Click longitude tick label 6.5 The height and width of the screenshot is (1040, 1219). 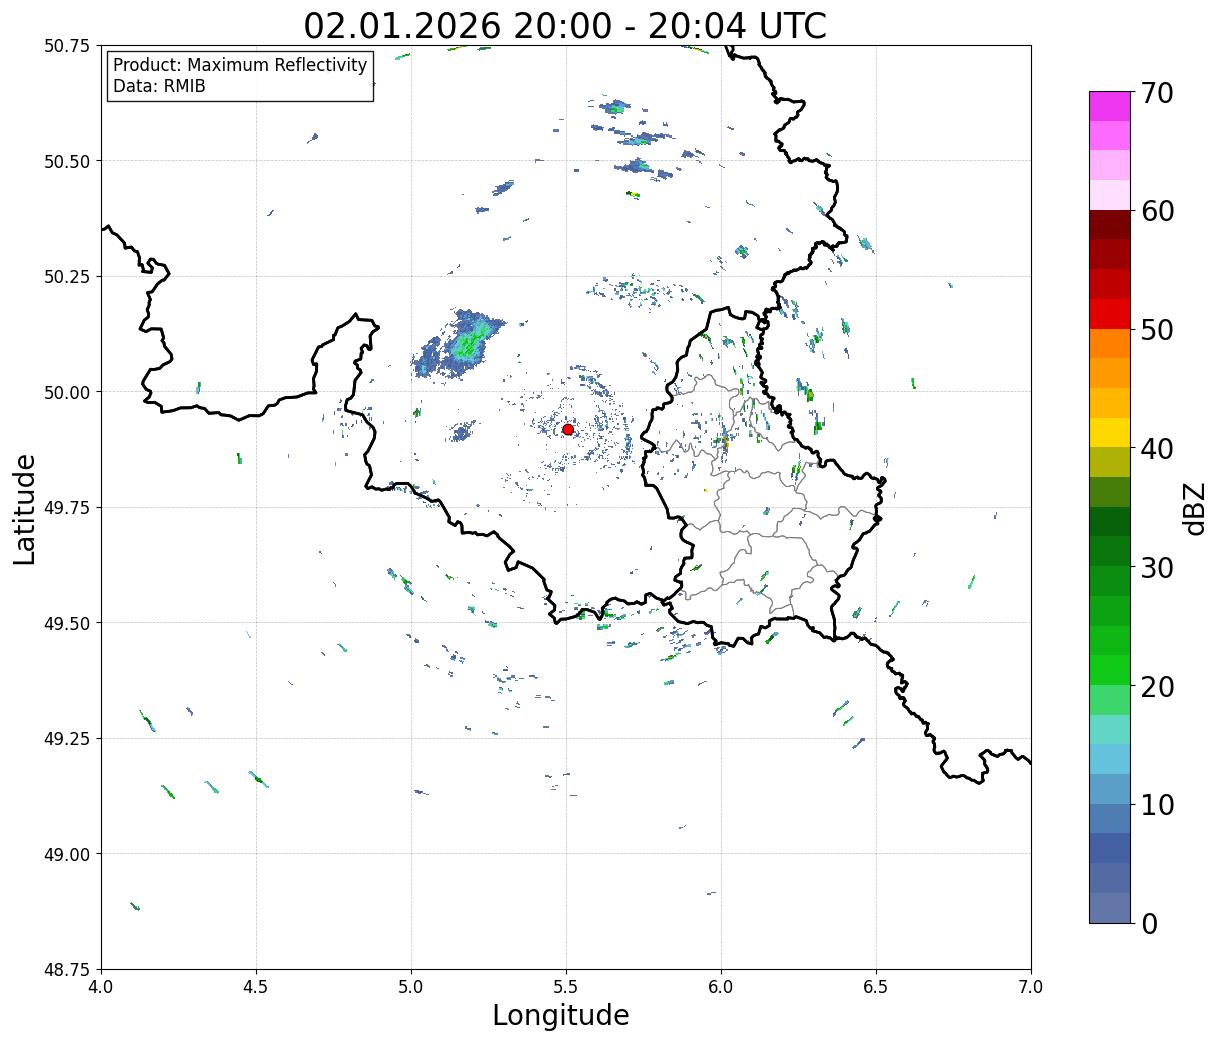tap(876, 987)
